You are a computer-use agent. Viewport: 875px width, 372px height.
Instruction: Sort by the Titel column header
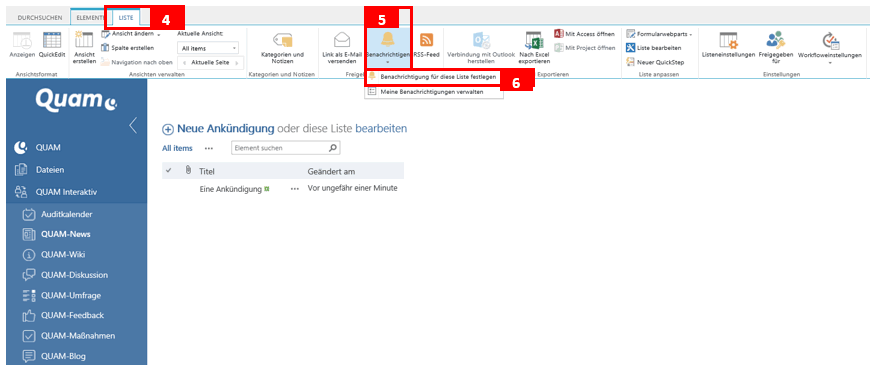tap(207, 171)
